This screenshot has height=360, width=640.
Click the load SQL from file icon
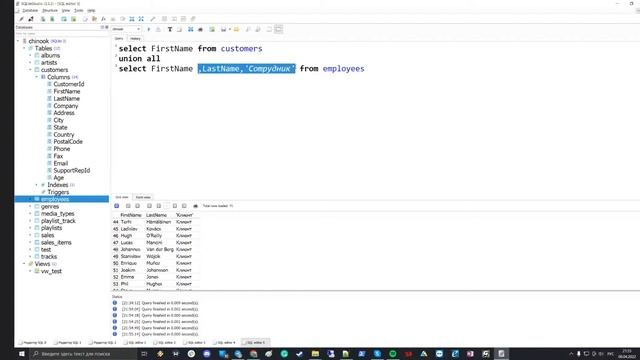tap(236, 29)
